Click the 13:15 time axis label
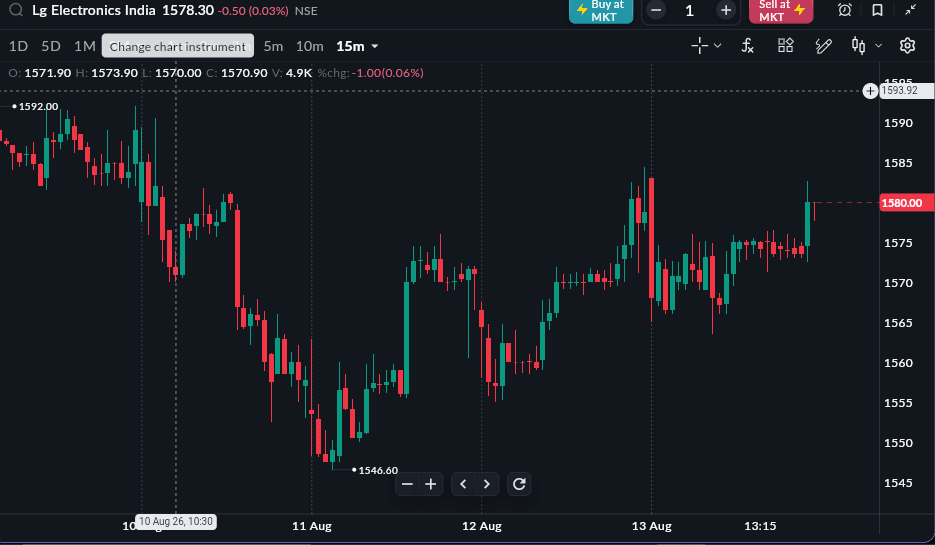This screenshot has height=545, width=935. point(760,526)
